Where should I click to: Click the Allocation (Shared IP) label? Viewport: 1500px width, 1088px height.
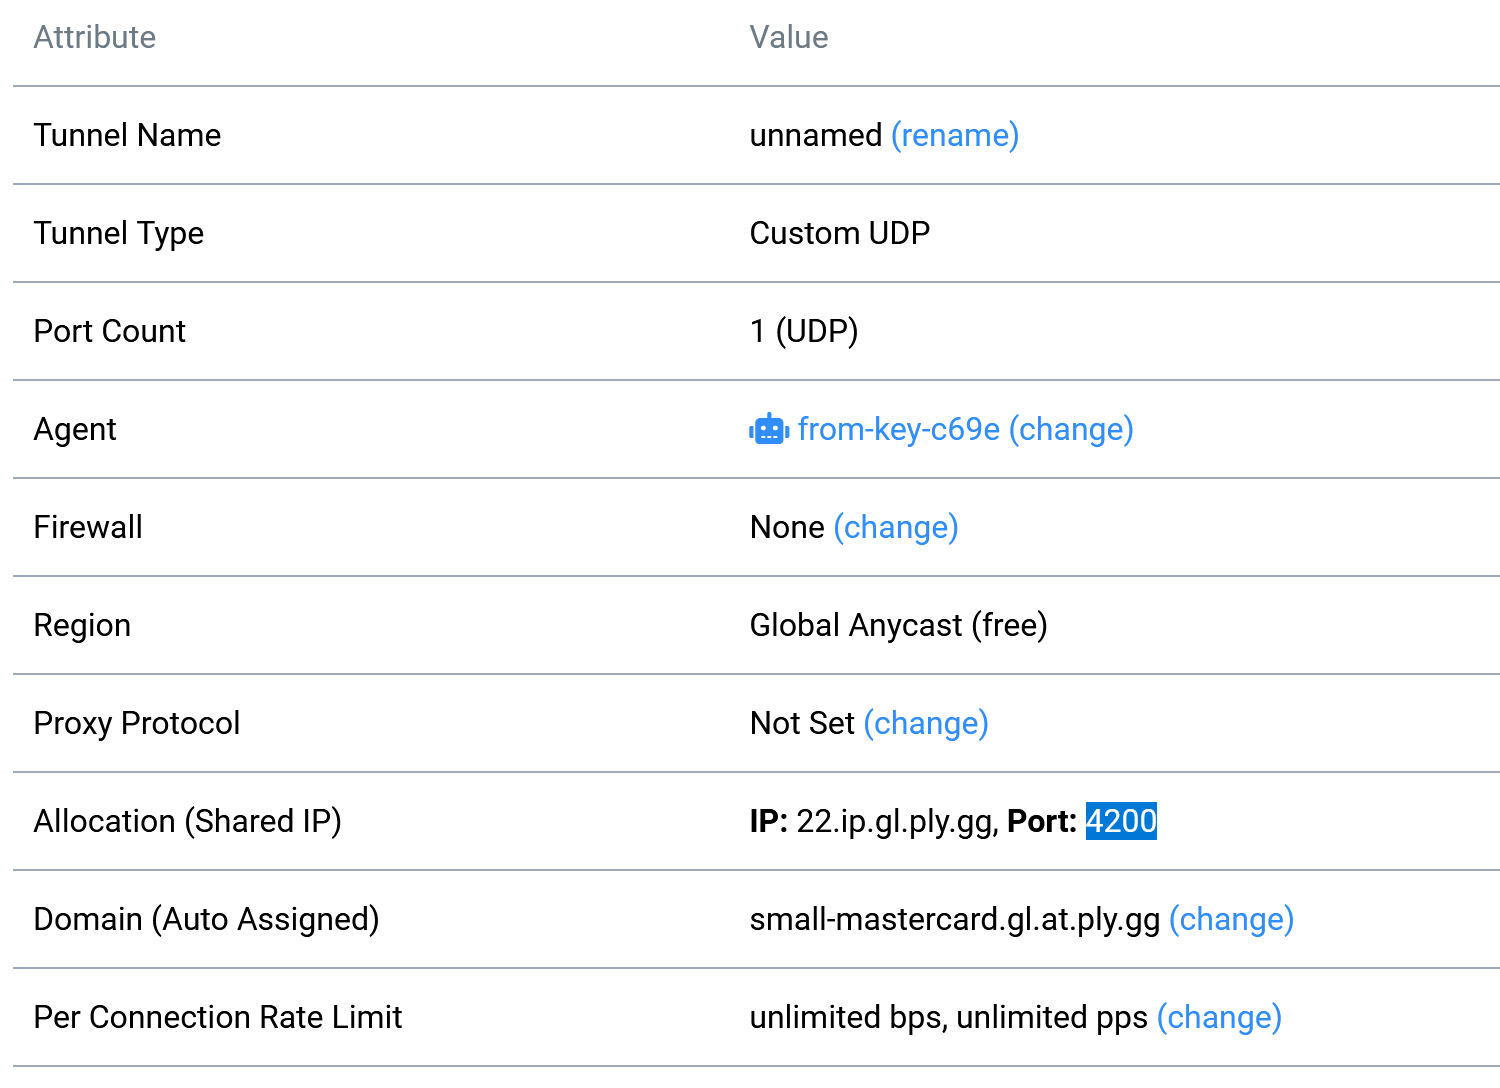pyautogui.click(x=188, y=821)
